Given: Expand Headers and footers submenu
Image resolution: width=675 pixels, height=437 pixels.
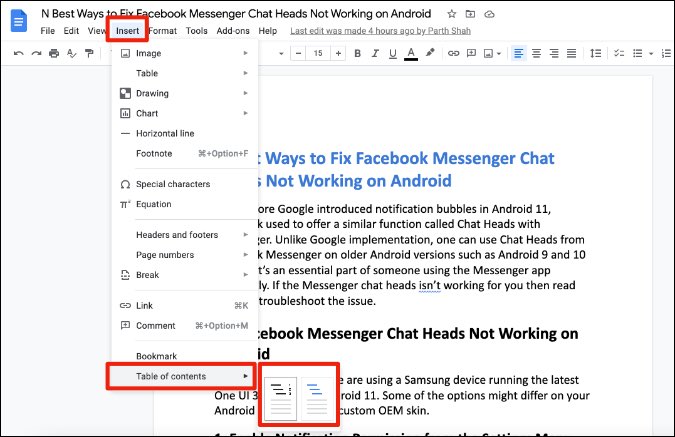Looking at the screenshot, I should click(x=184, y=235).
